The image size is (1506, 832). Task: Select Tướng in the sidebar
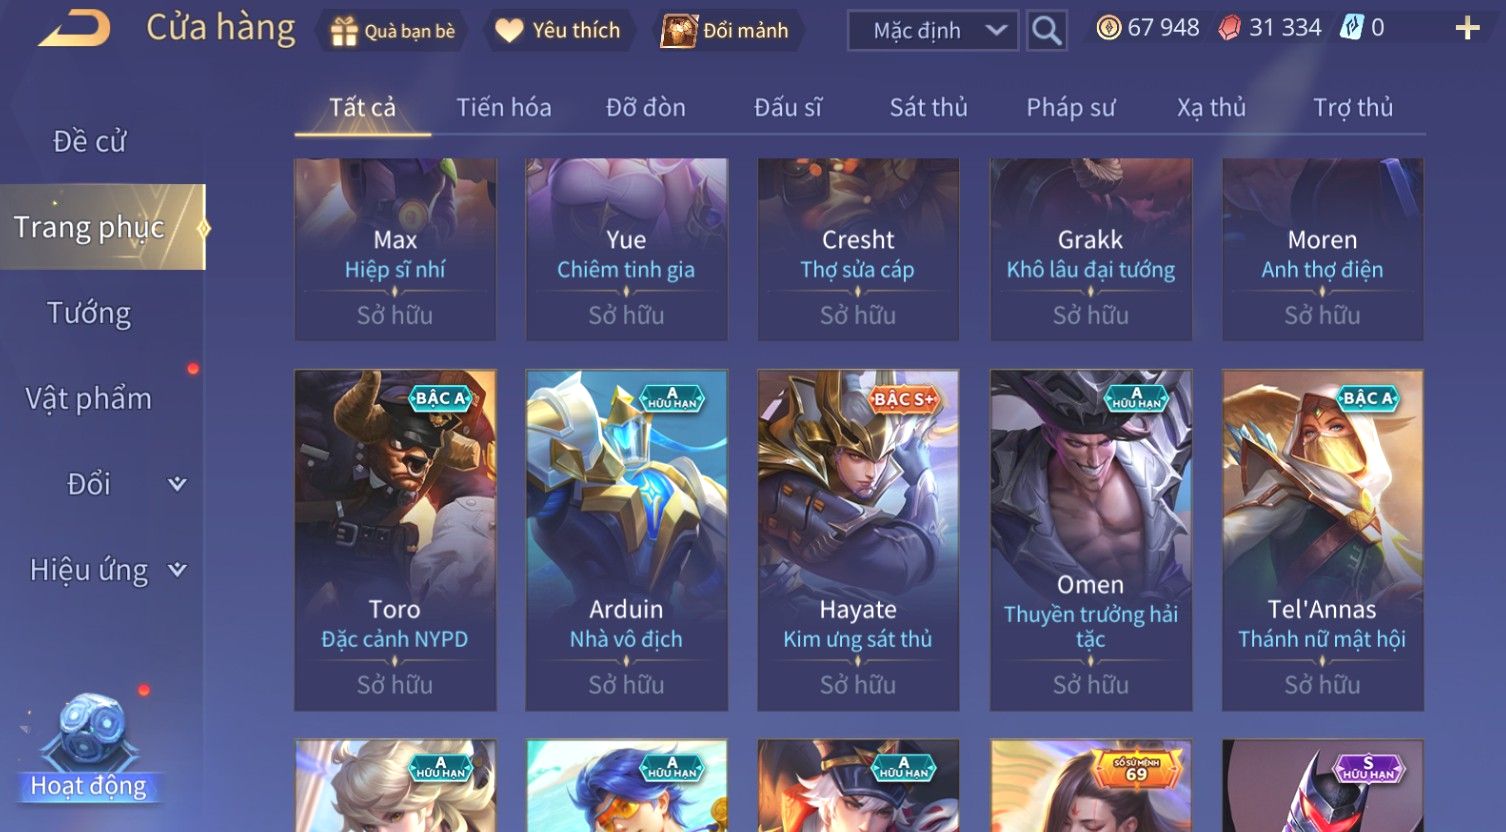click(x=89, y=313)
